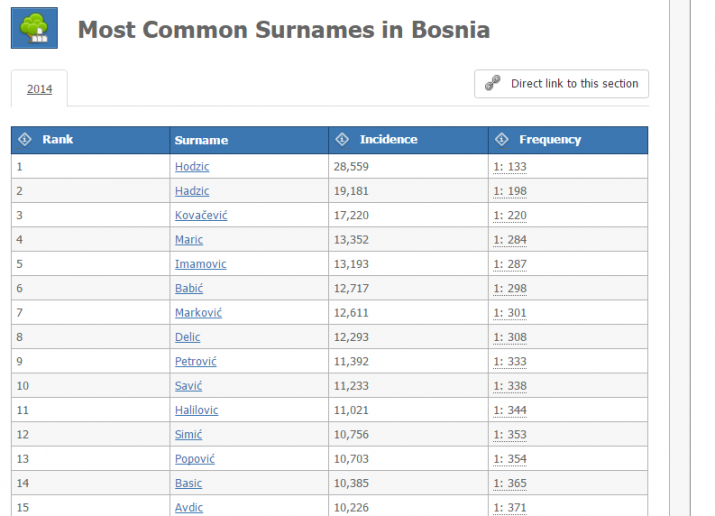Viewport: 715px width, 516px height.
Task: Open the Hodzic surname link
Action: click(x=192, y=167)
